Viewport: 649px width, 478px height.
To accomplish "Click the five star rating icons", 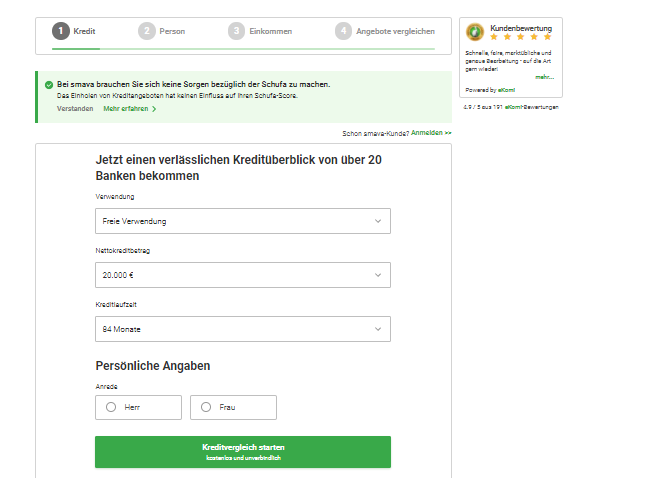I will coord(521,37).
